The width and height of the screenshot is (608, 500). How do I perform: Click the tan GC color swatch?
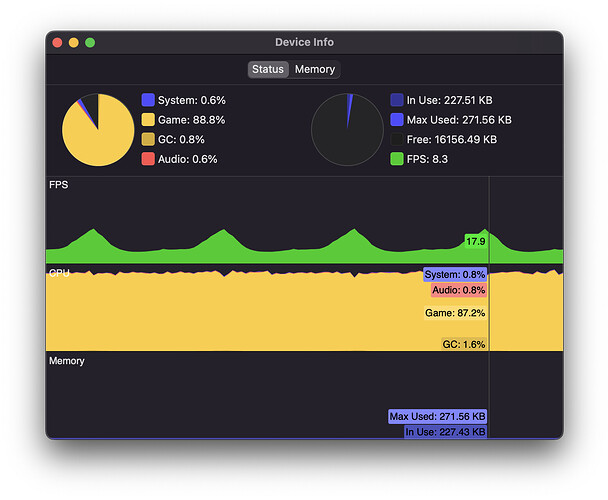pyautogui.click(x=148, y=139)
